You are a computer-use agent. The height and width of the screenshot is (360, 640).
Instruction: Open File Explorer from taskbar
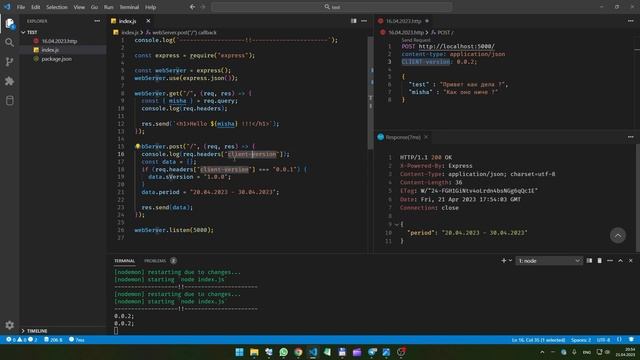(x=254, y=352)
